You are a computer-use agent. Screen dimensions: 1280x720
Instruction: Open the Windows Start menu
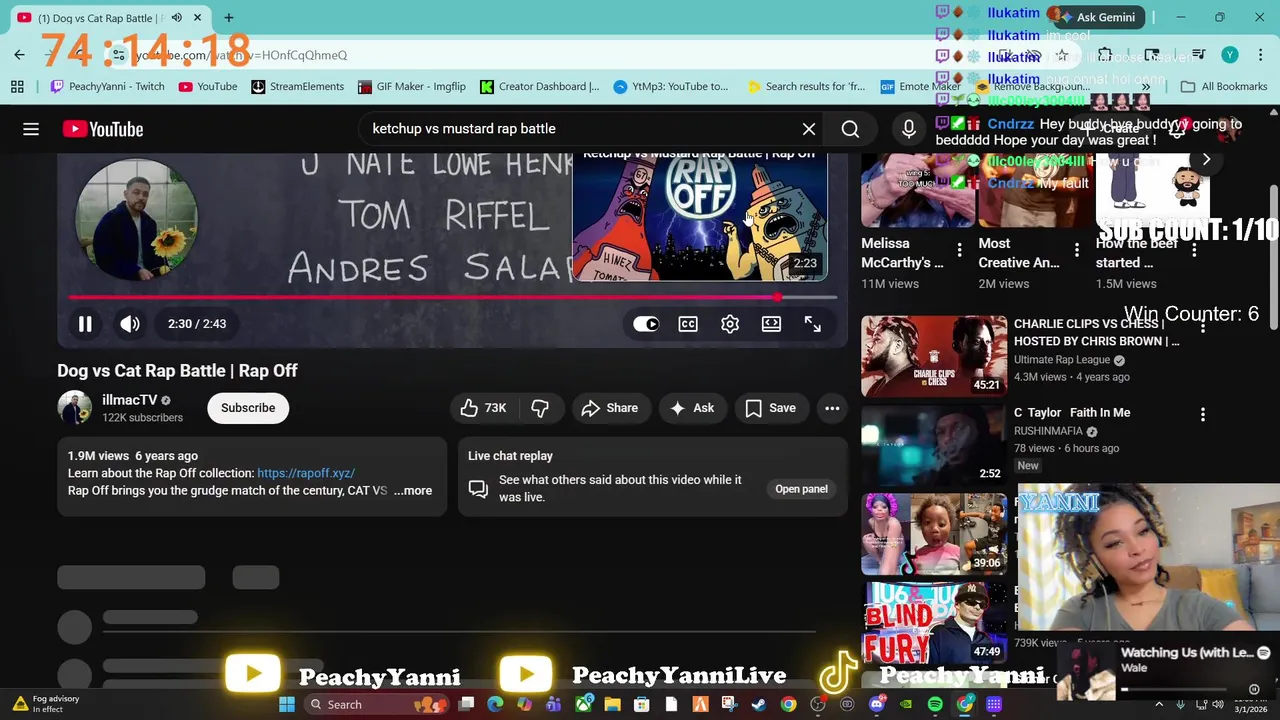[x=287, y=705]
